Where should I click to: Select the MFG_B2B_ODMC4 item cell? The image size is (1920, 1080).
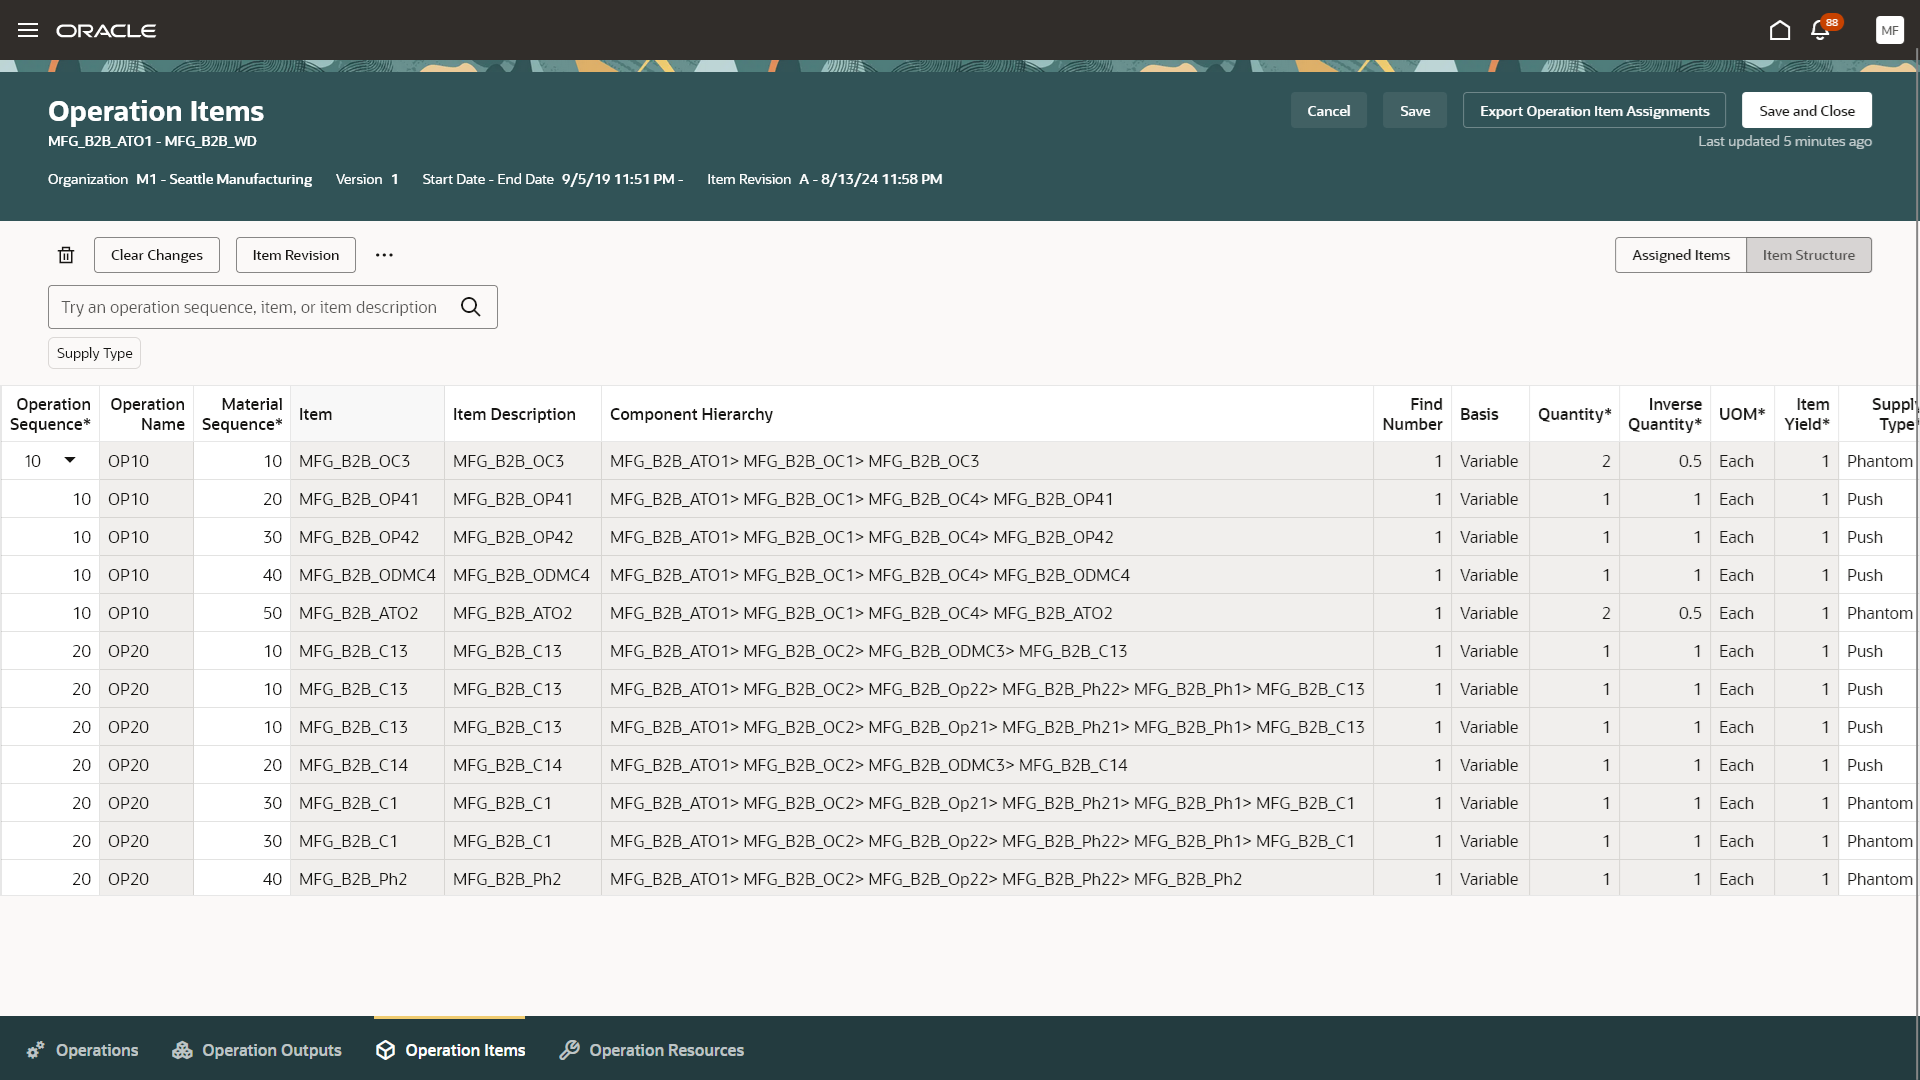tap(367, 575)
